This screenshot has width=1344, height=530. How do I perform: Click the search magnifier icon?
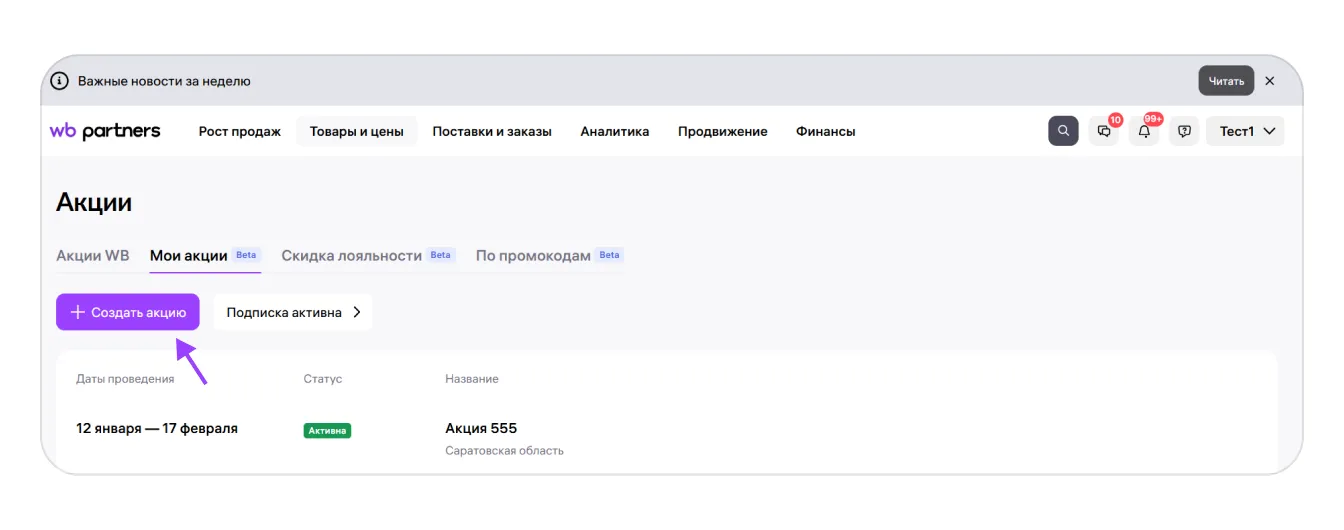point(1063,131)
